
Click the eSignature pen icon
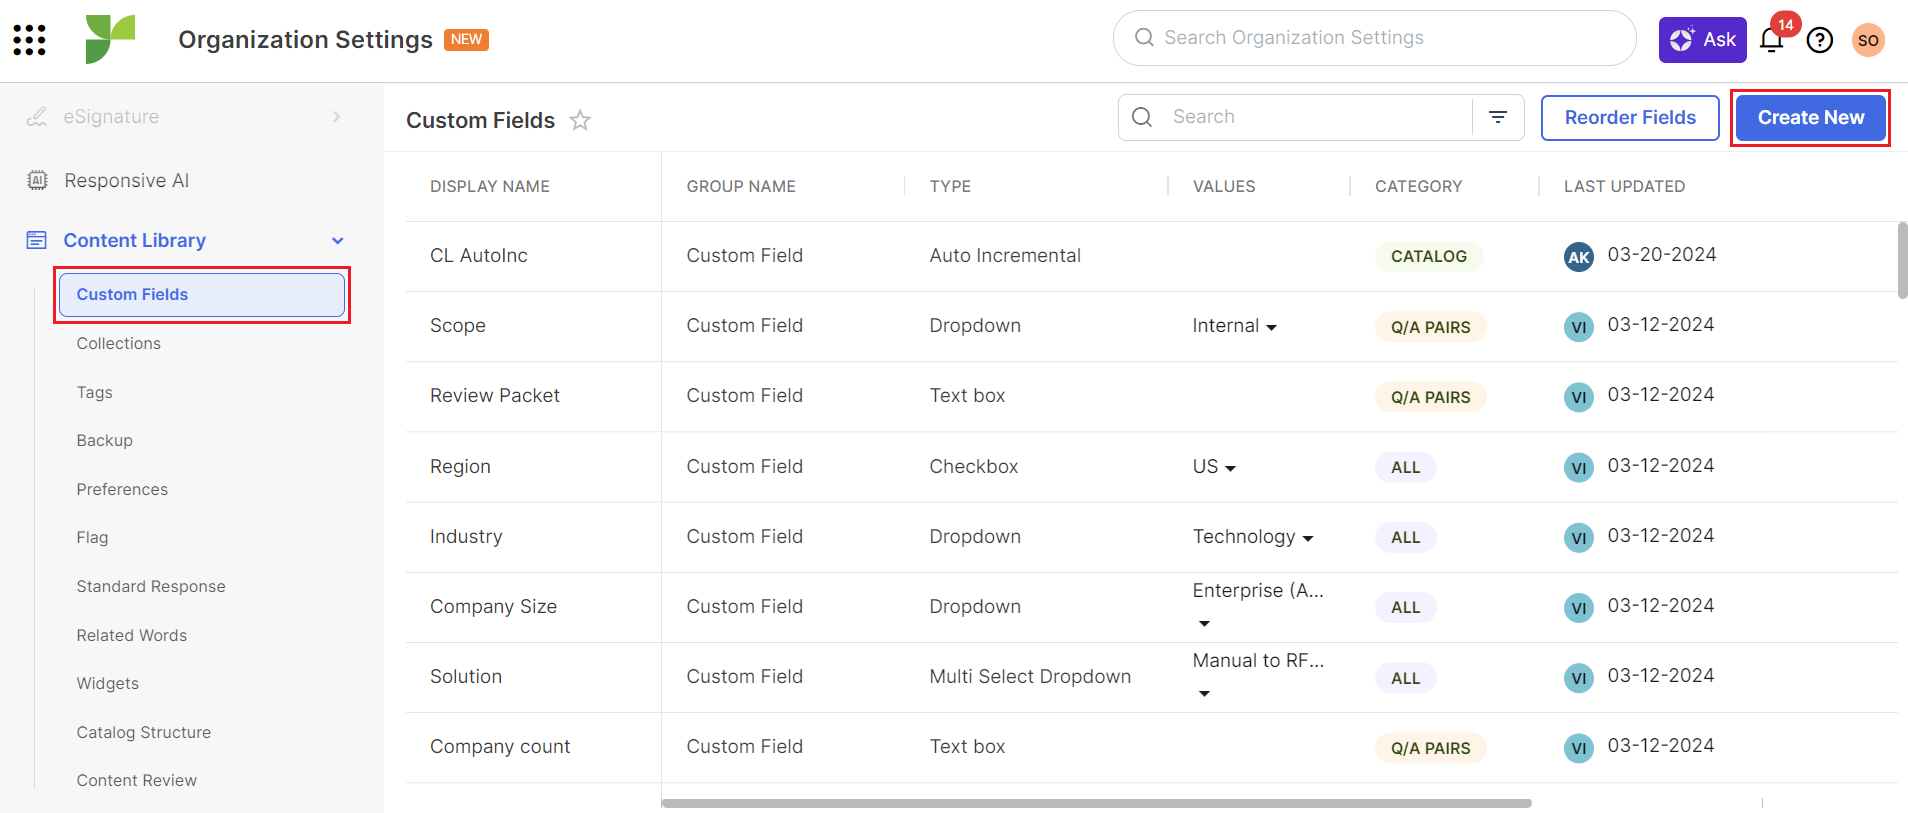(37, 117)
